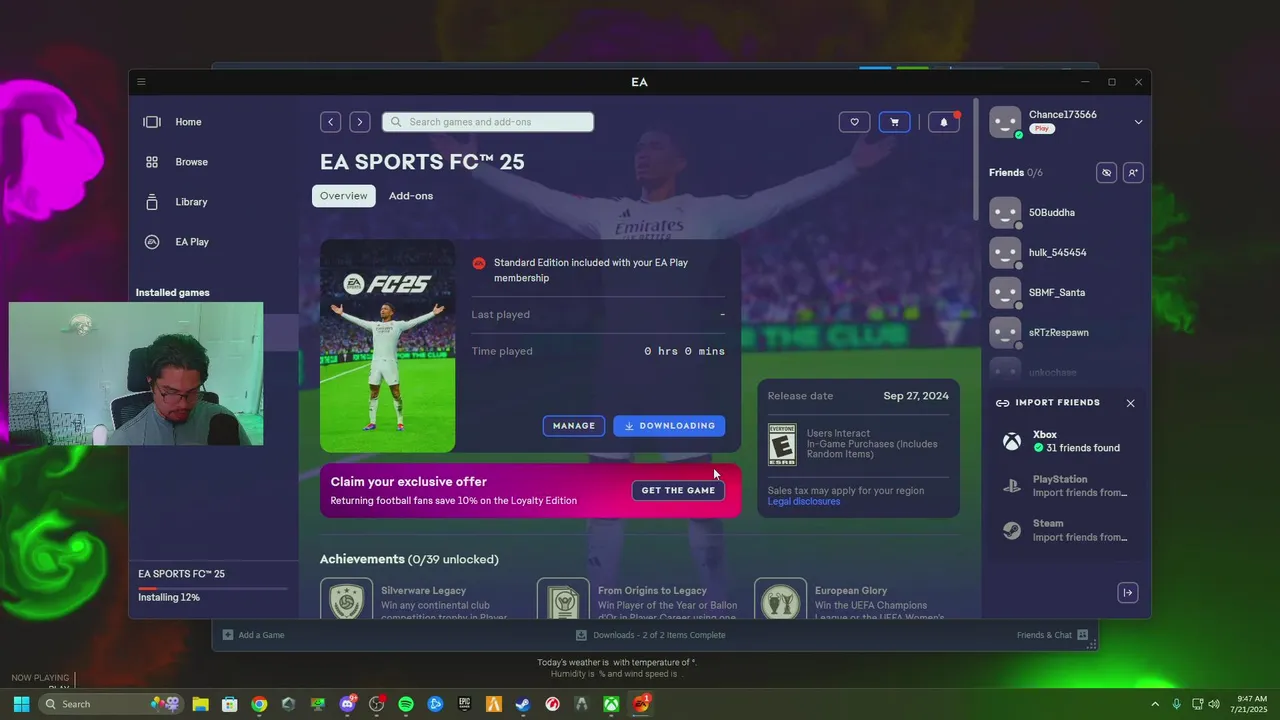Click the FC25 cover art thumbnail
The image size is (1280, 720).
[387, 346]
